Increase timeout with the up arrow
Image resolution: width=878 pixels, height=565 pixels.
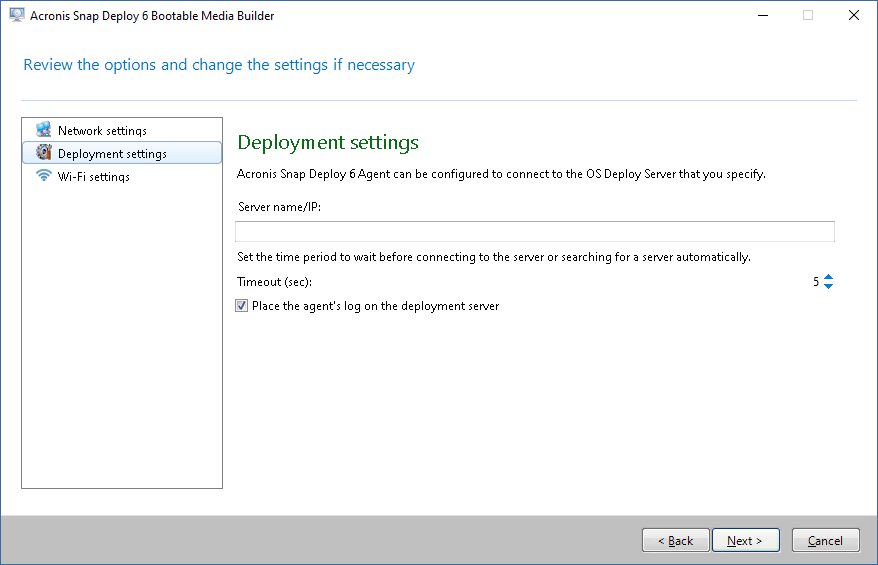coord(828,278)
